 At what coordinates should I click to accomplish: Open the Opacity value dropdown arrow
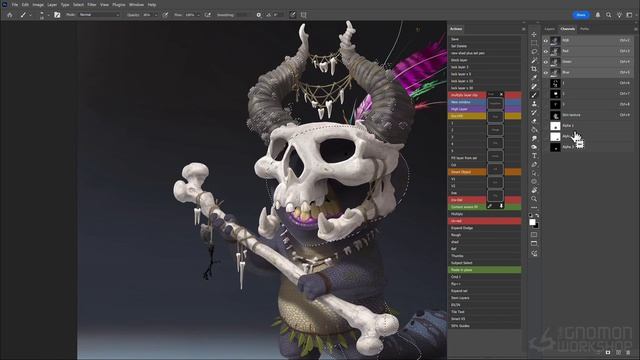pos(156,15)
